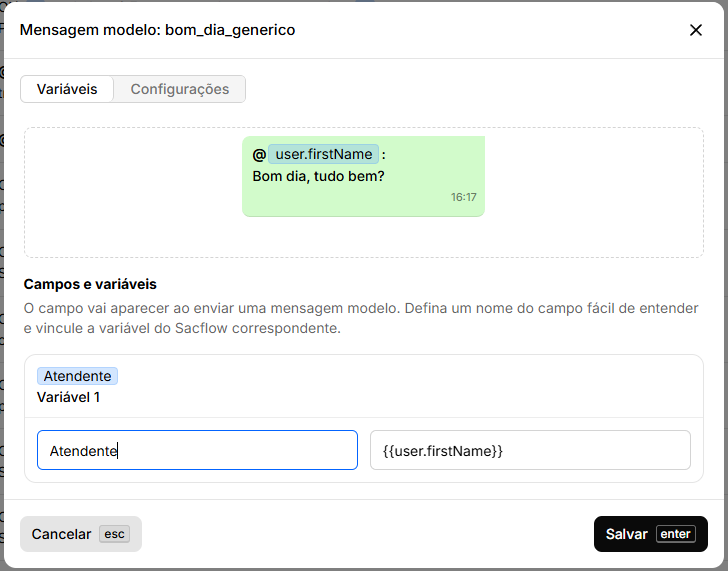Click the user.firstName chip in message preview
The image size is (728, 571).
point(323,154)
